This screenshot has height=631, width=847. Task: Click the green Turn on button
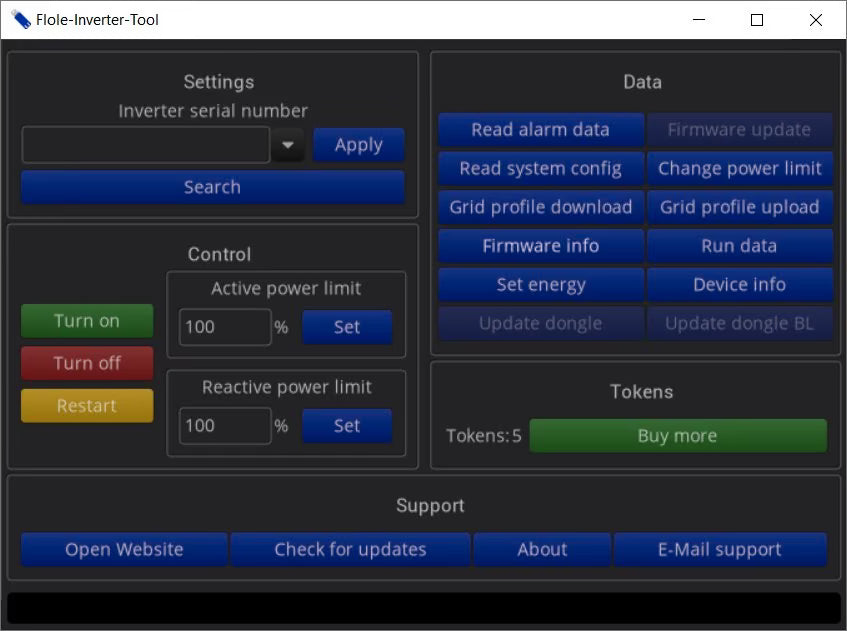pos(87,321)
